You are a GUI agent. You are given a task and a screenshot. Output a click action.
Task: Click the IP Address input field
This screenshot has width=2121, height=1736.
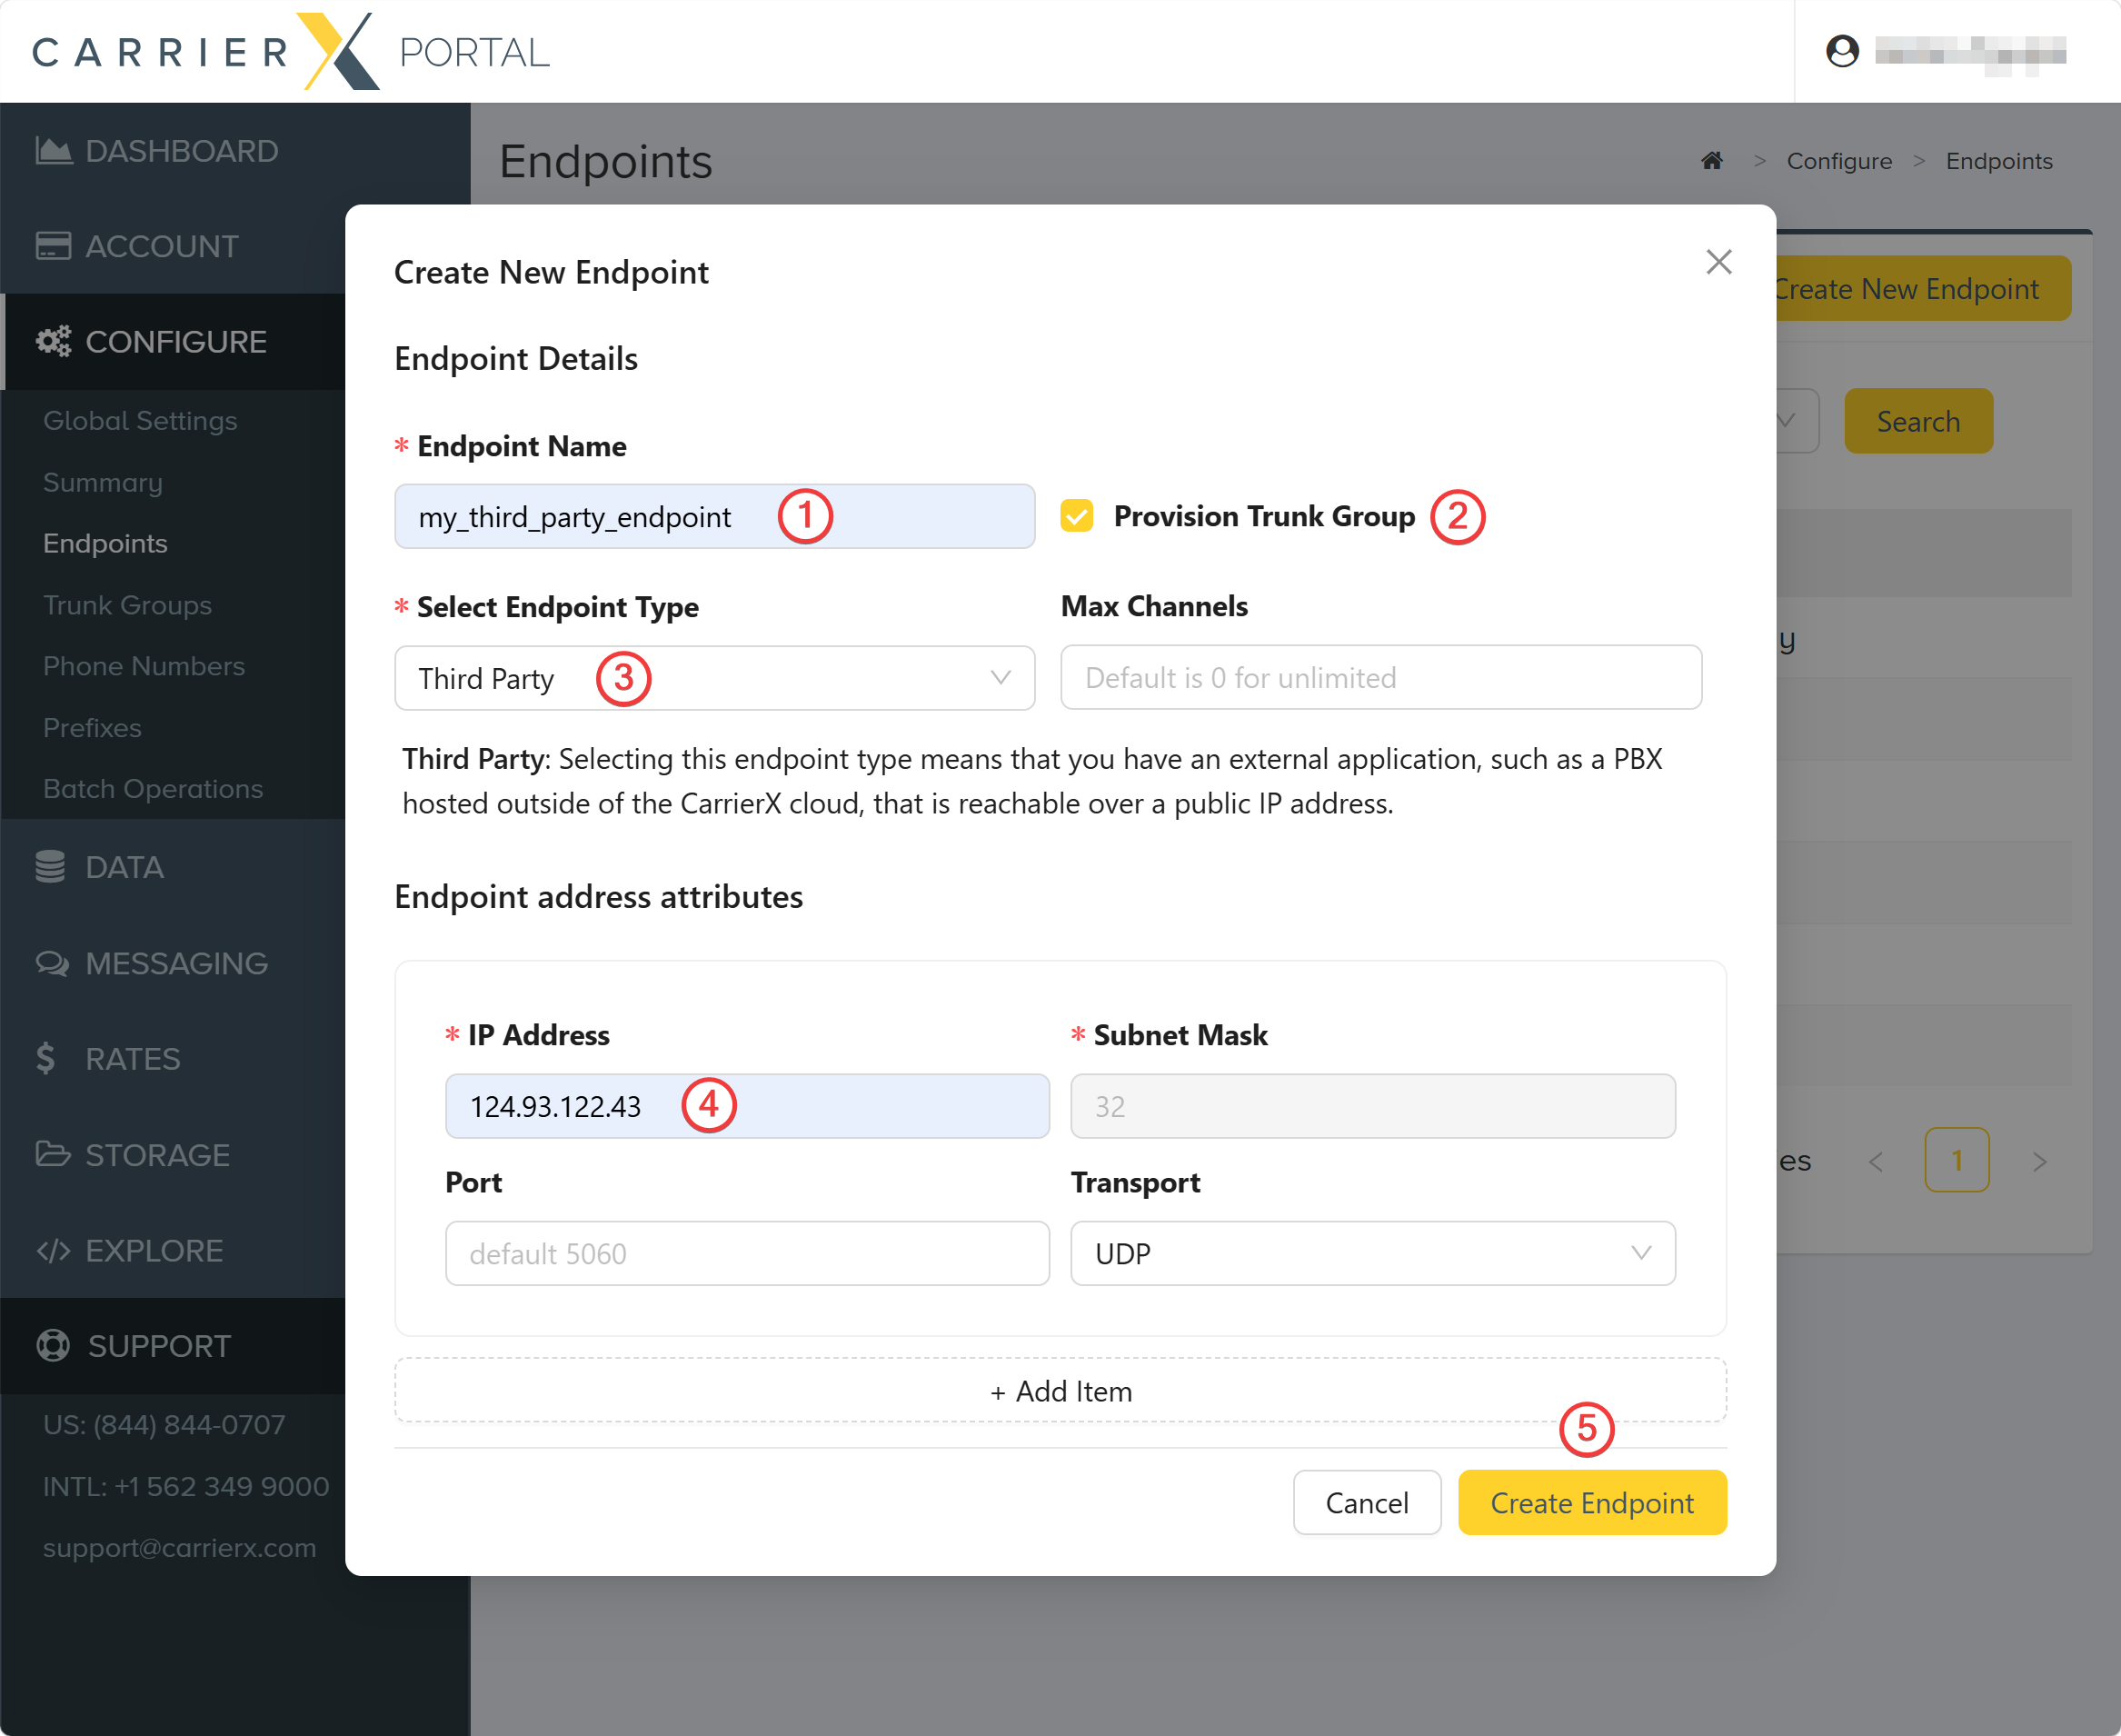(x=747, y=1106)
